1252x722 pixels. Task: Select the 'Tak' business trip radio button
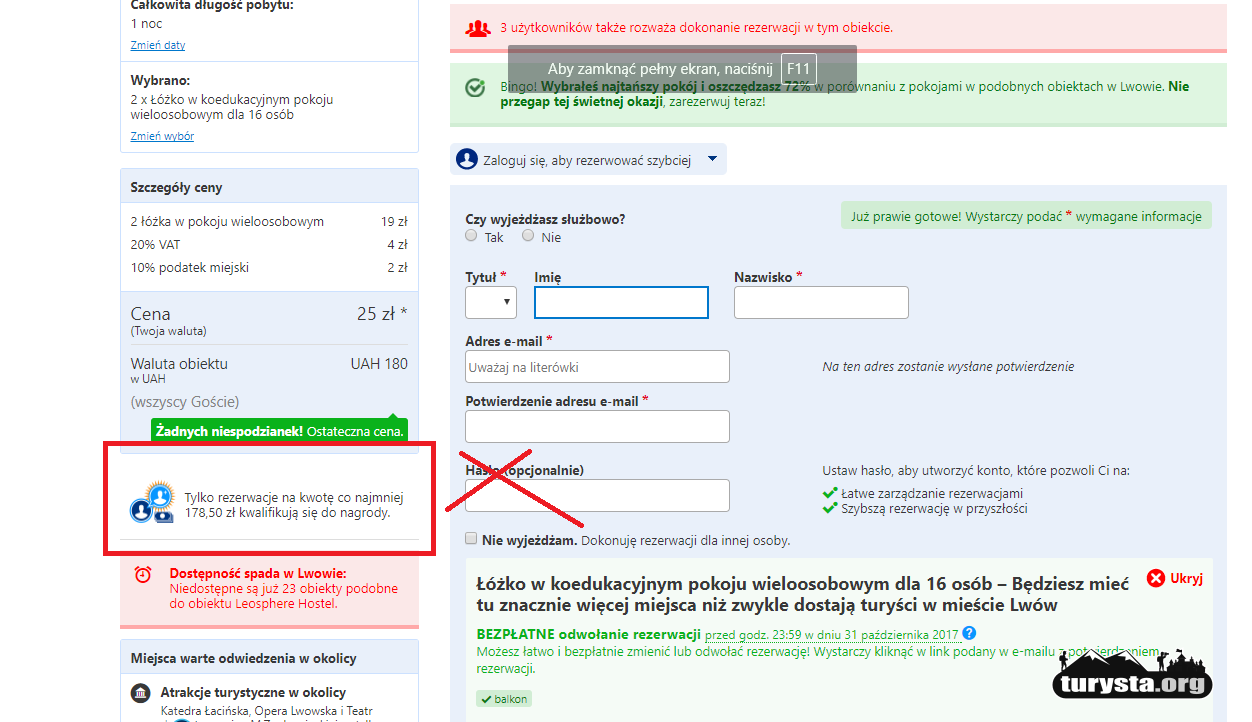471,236
